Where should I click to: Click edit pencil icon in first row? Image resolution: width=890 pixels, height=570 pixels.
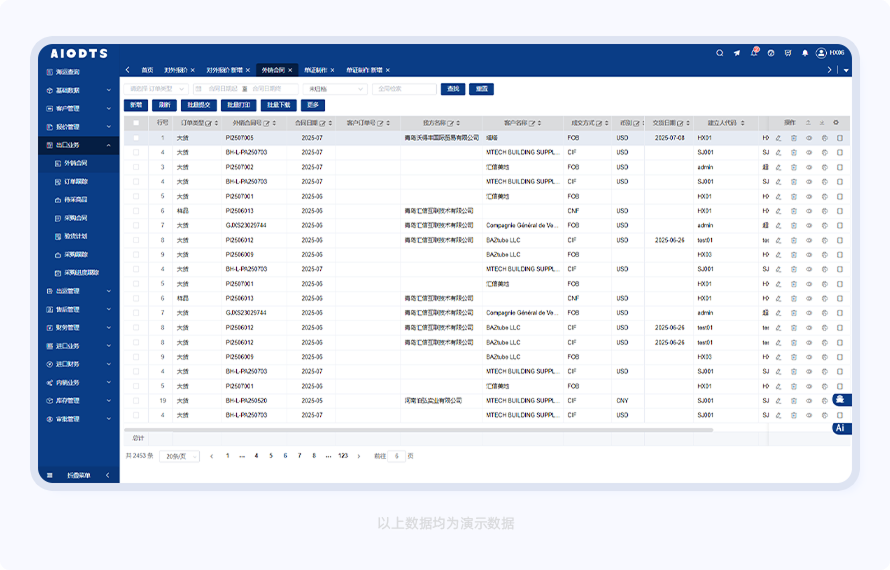(x=778, y=138)
